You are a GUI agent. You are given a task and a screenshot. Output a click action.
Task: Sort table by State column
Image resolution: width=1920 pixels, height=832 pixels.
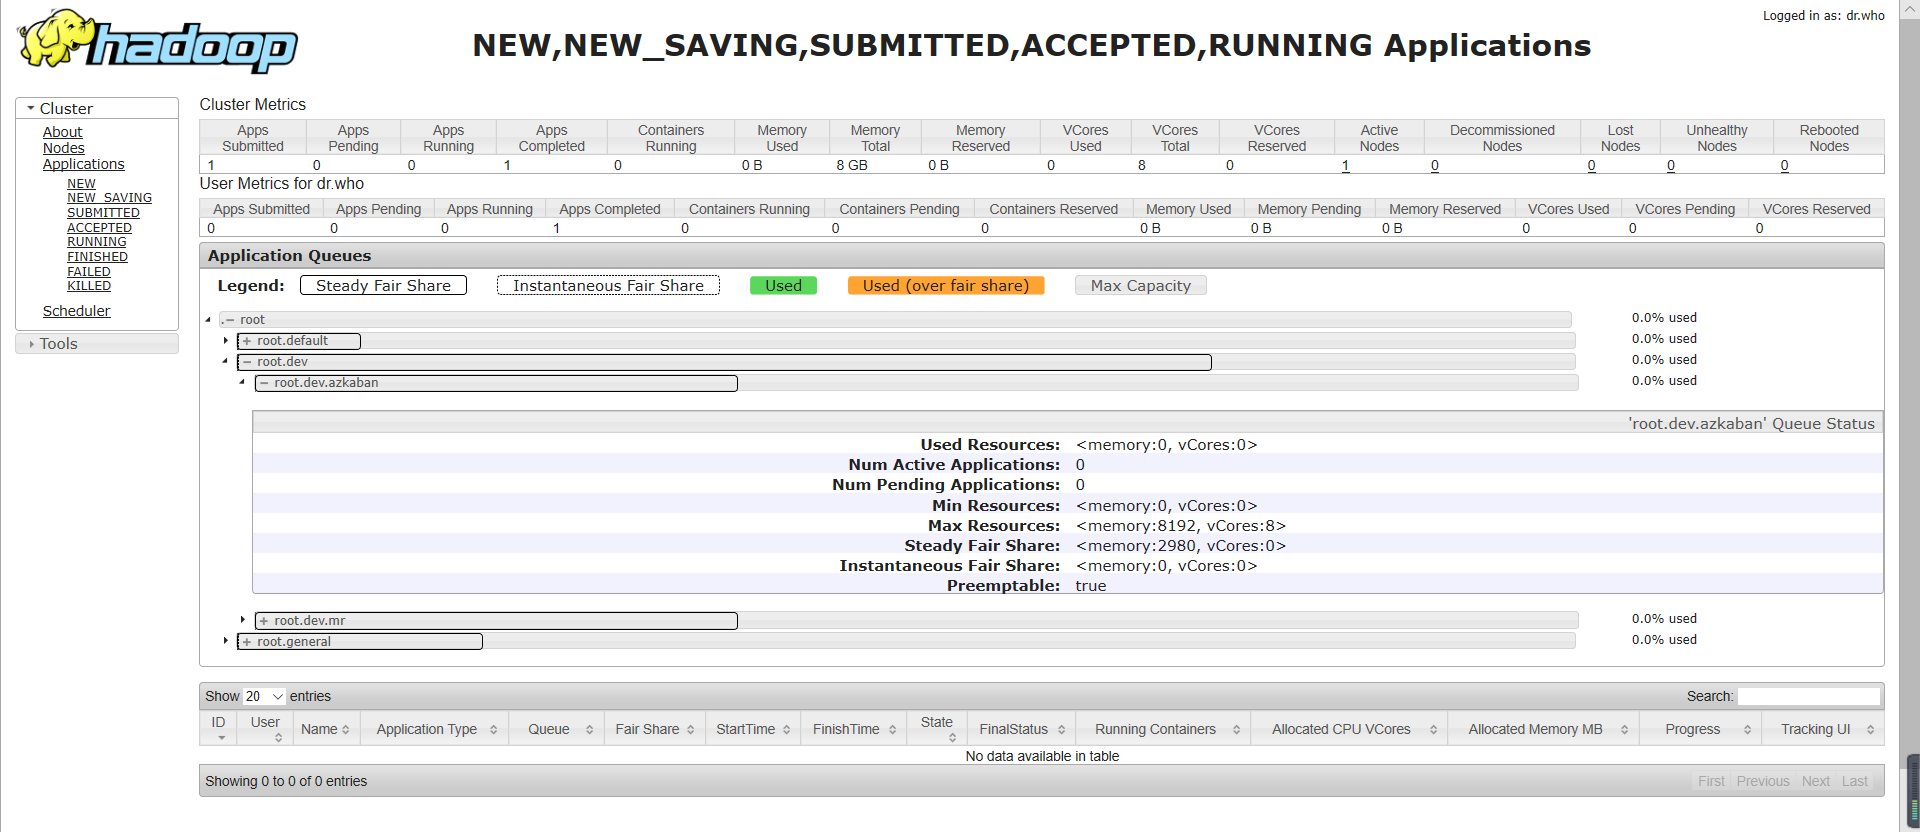point(937,728)
